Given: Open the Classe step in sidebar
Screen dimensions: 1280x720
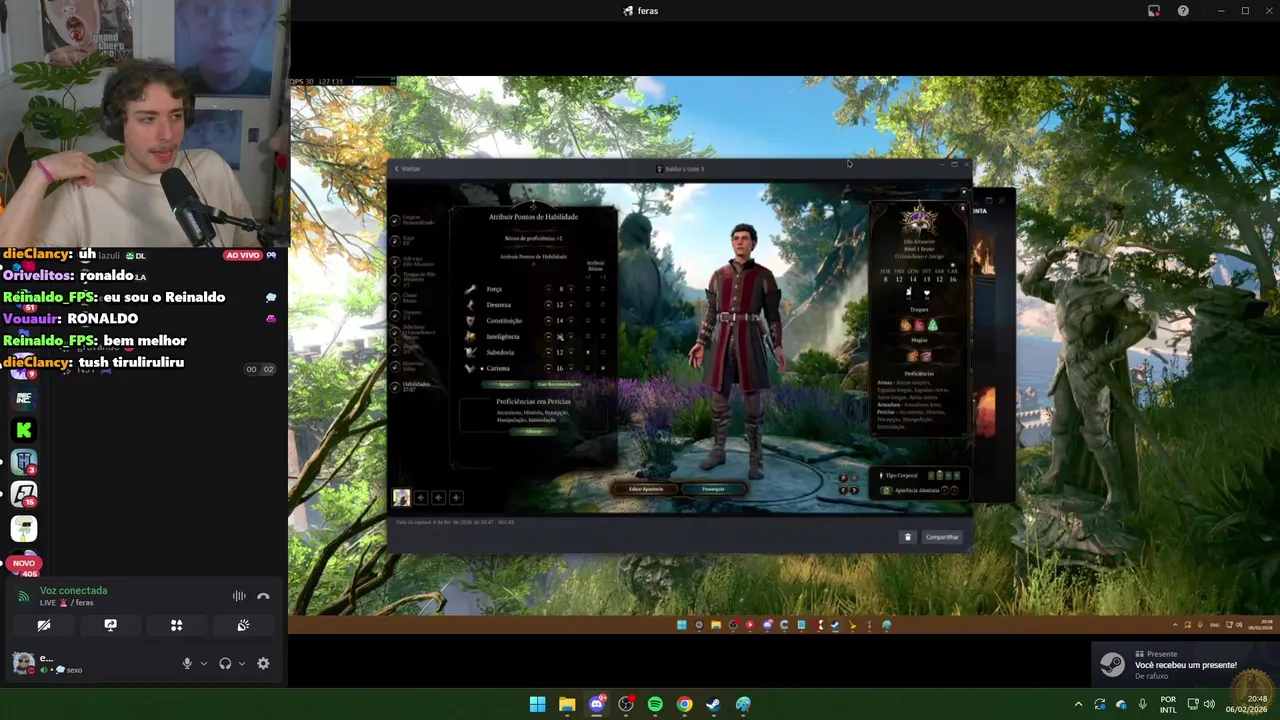Looking at the screenshot, I should (406, 298).
